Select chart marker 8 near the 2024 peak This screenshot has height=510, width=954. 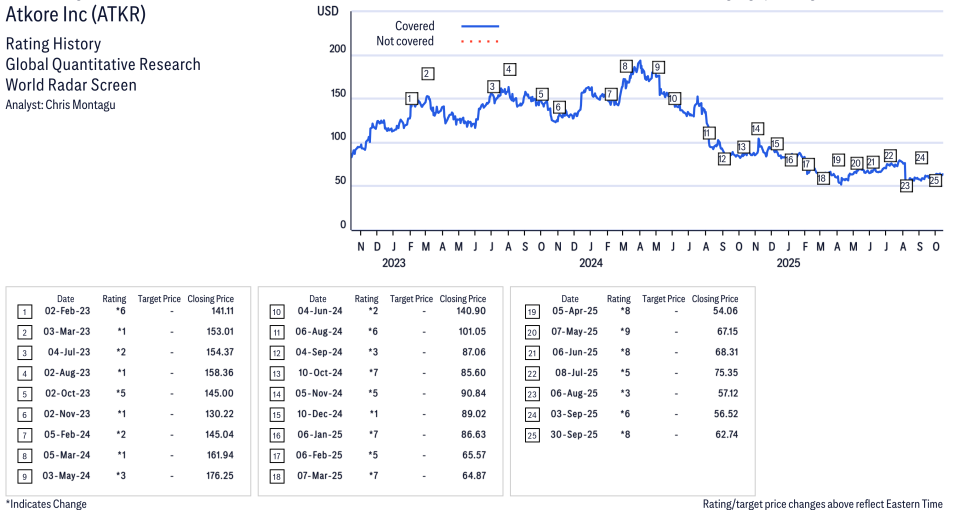click(625, 67)
